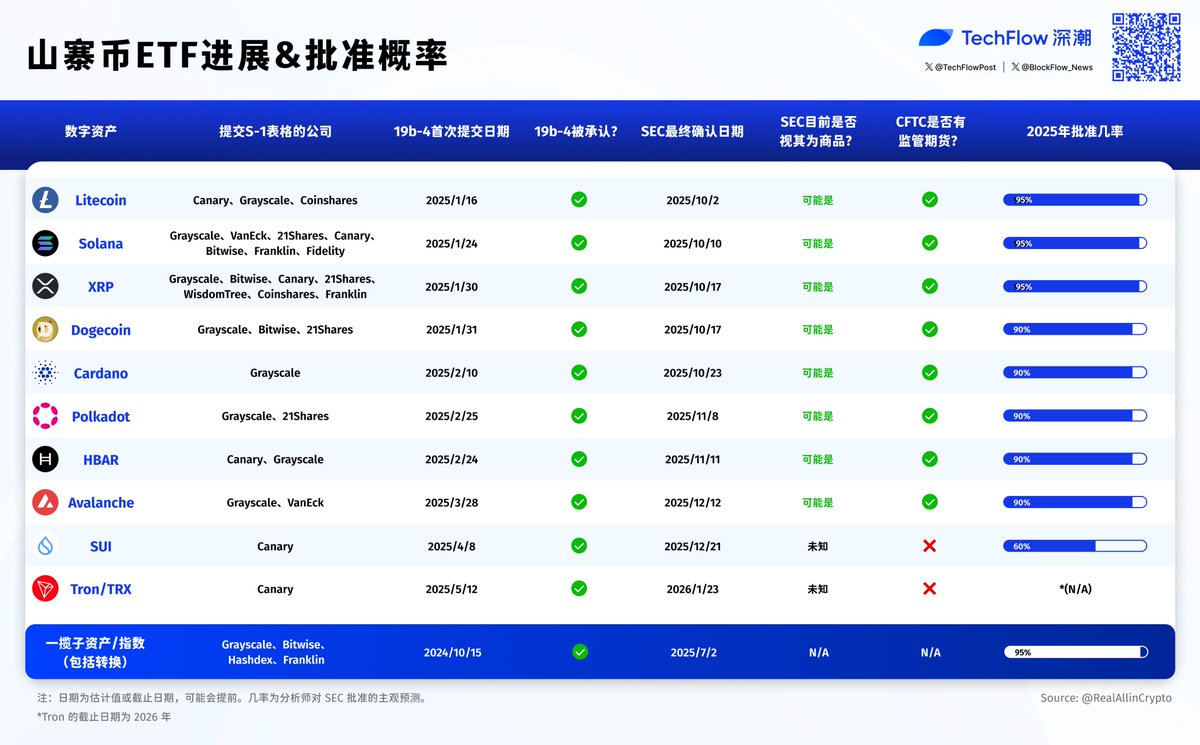Click the 山寨币ETF进展&批准概率 title
The height and width of the screenshot is (745, 1200).
[x=237, y=55]
